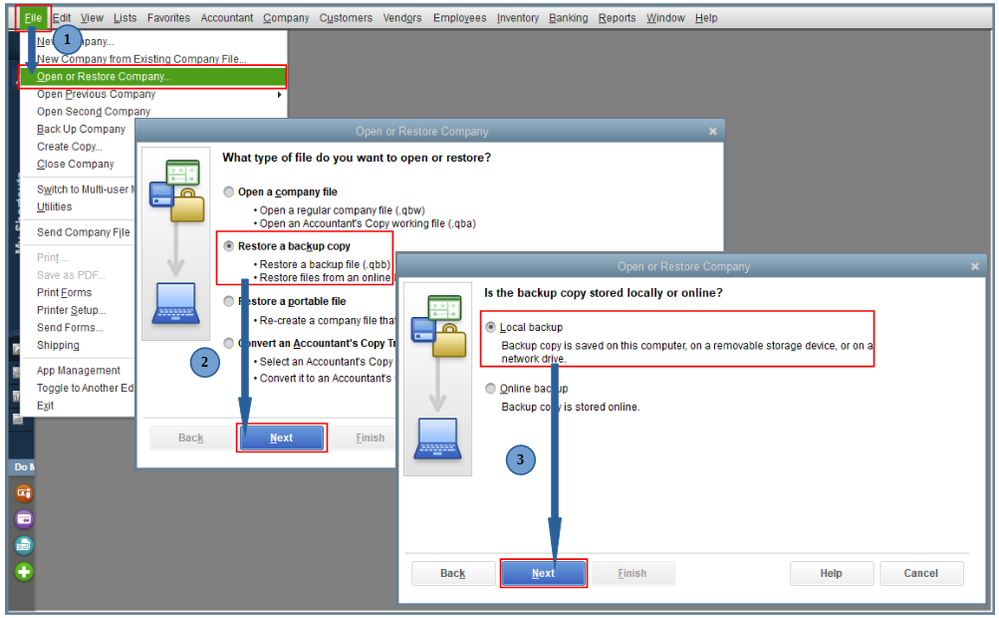Close the rear Open or Restore Company dialog
This screenshot has width=999, height=618.
(713, 131)
